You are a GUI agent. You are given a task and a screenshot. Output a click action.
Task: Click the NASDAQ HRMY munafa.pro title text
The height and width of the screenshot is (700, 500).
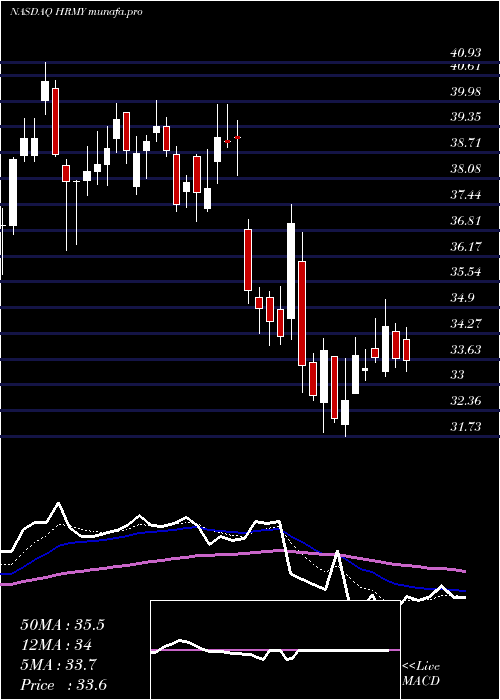76,12
